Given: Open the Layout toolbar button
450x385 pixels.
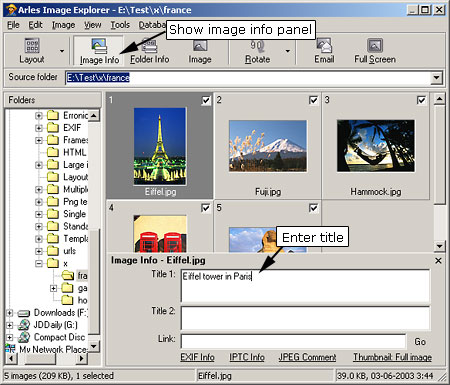Looking at the screenshot, I should pyautogui.click(x=32, y=51).
